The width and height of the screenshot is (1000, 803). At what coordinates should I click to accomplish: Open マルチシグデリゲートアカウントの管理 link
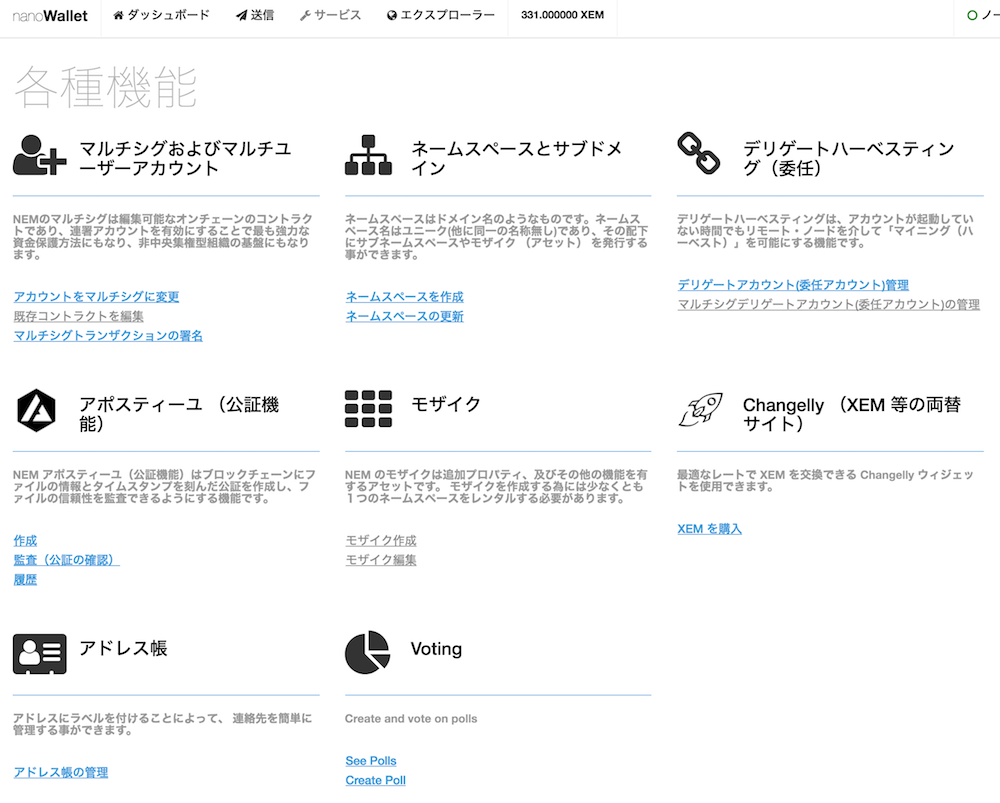point(828,304)
